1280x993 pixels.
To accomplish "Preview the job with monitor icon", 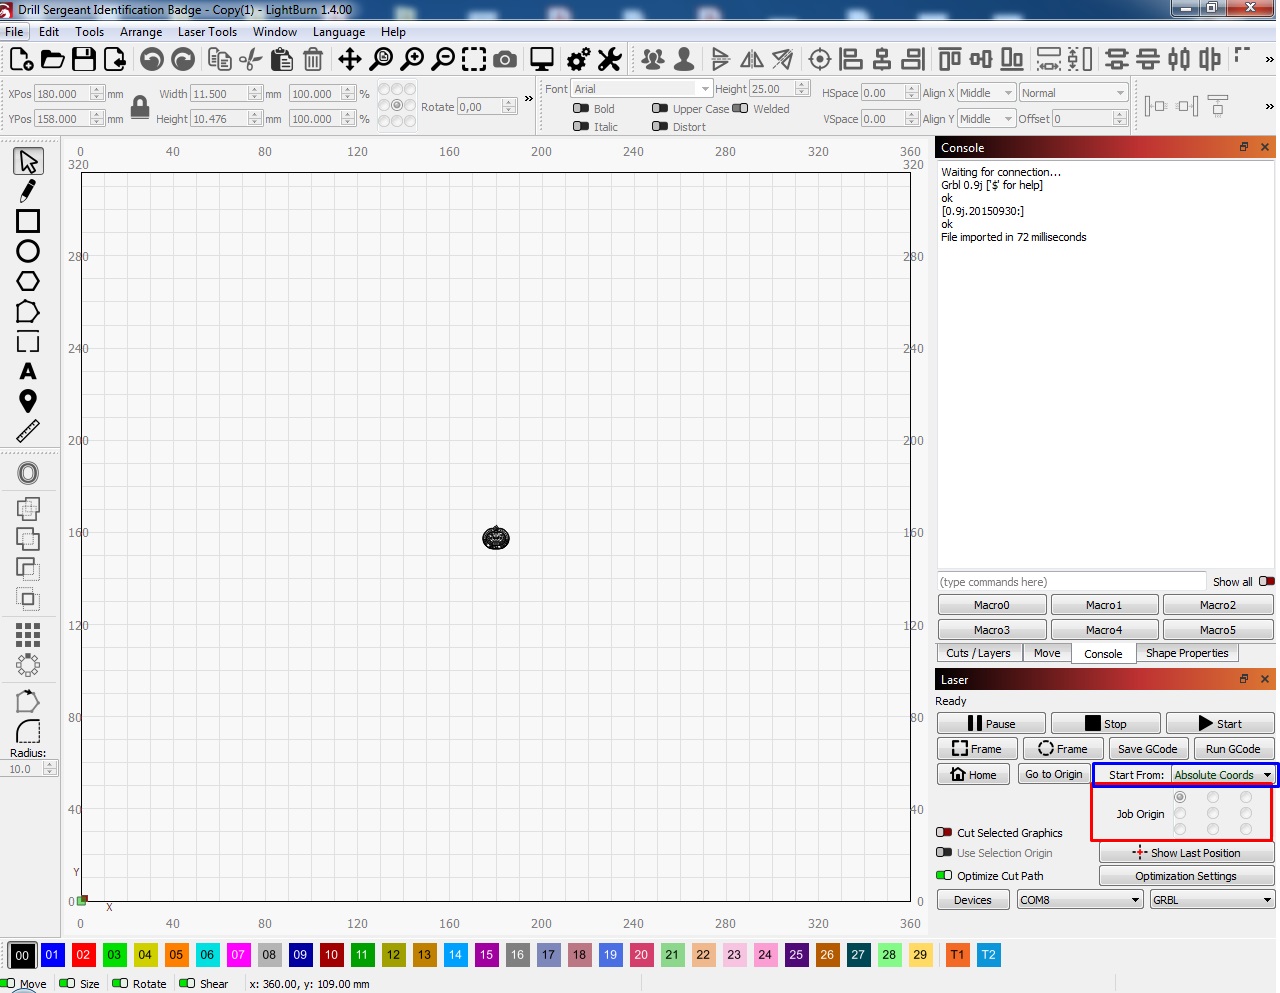I will (x=542, y=59).
